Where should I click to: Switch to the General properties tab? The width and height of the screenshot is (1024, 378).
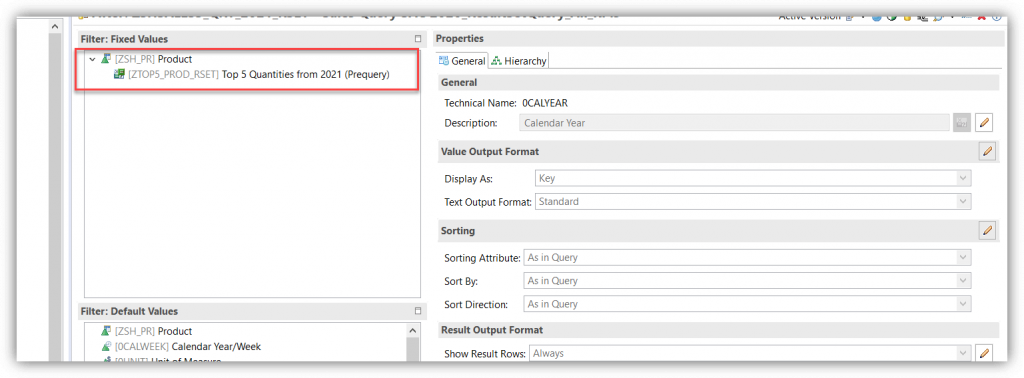462,61
